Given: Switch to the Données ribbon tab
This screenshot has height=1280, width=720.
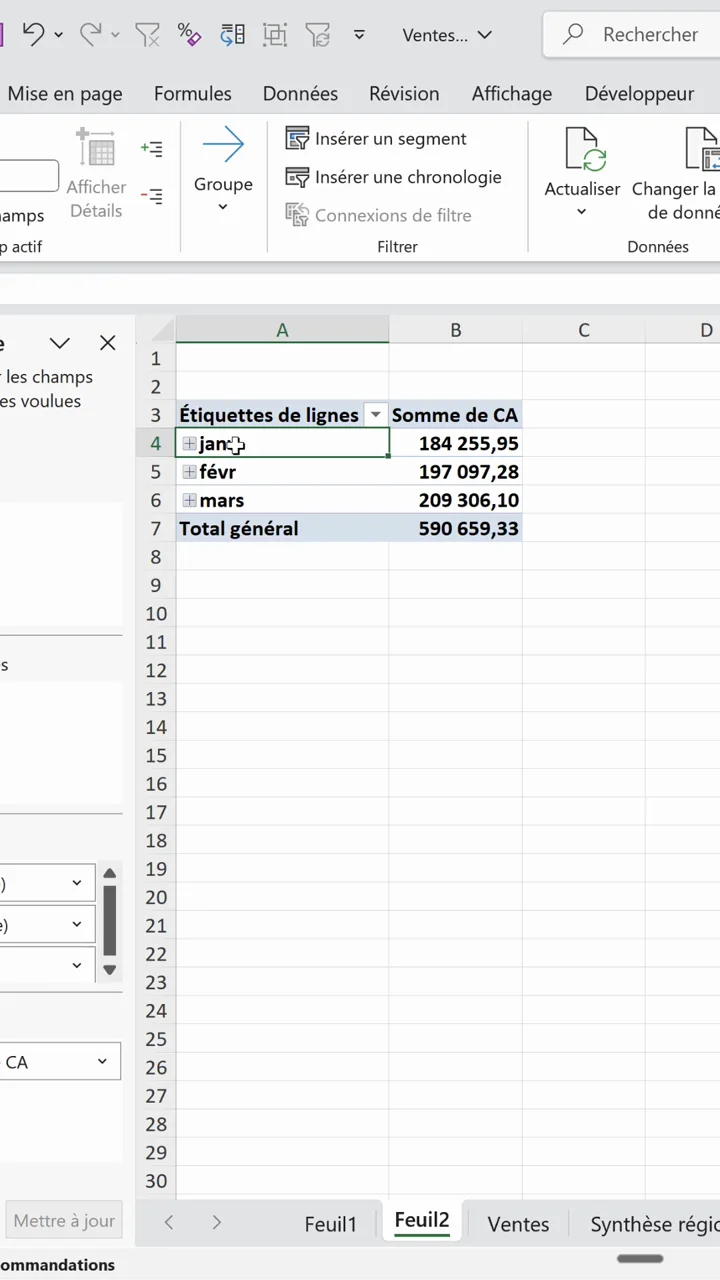Looking at the screenshot, I should (x=300, y=94).
